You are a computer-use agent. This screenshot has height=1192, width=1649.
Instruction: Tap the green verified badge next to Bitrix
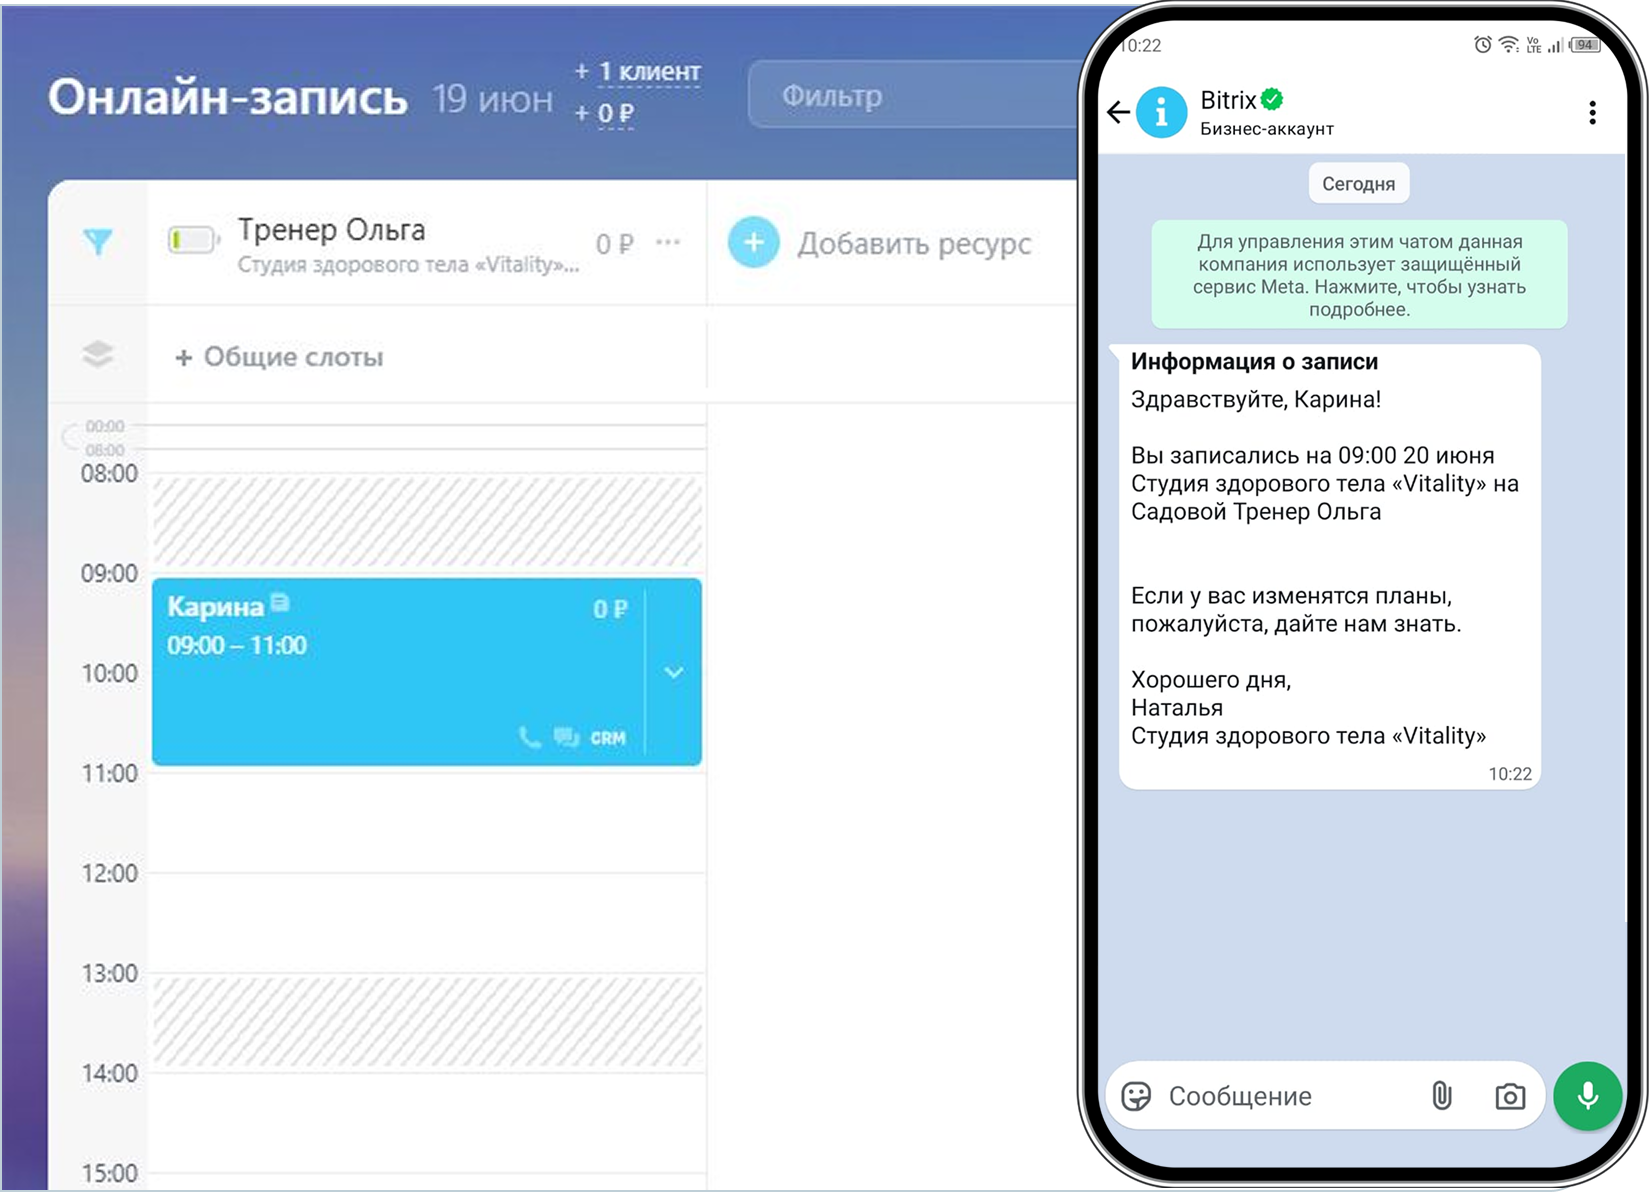[1272, 99]
